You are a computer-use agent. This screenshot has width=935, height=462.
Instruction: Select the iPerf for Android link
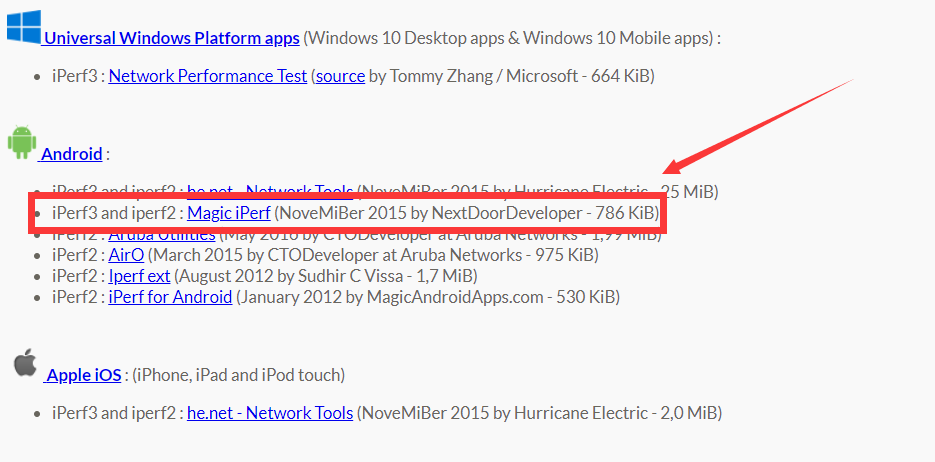pos(170,297)
